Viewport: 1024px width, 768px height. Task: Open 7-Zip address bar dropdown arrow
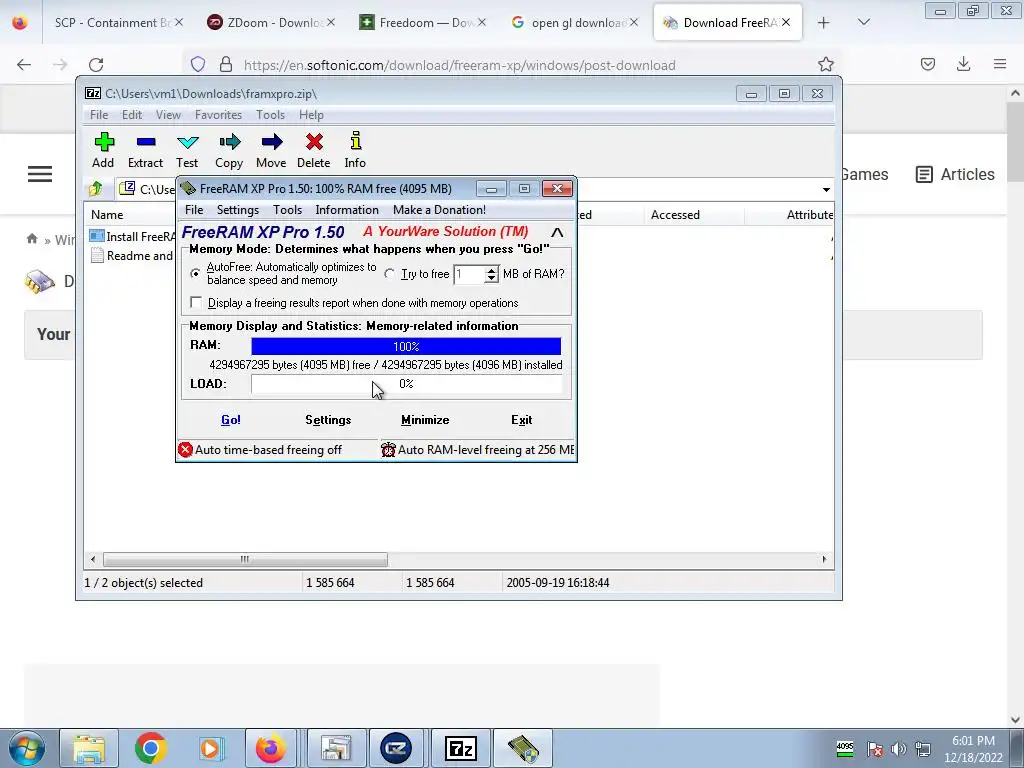click(826, 189)
